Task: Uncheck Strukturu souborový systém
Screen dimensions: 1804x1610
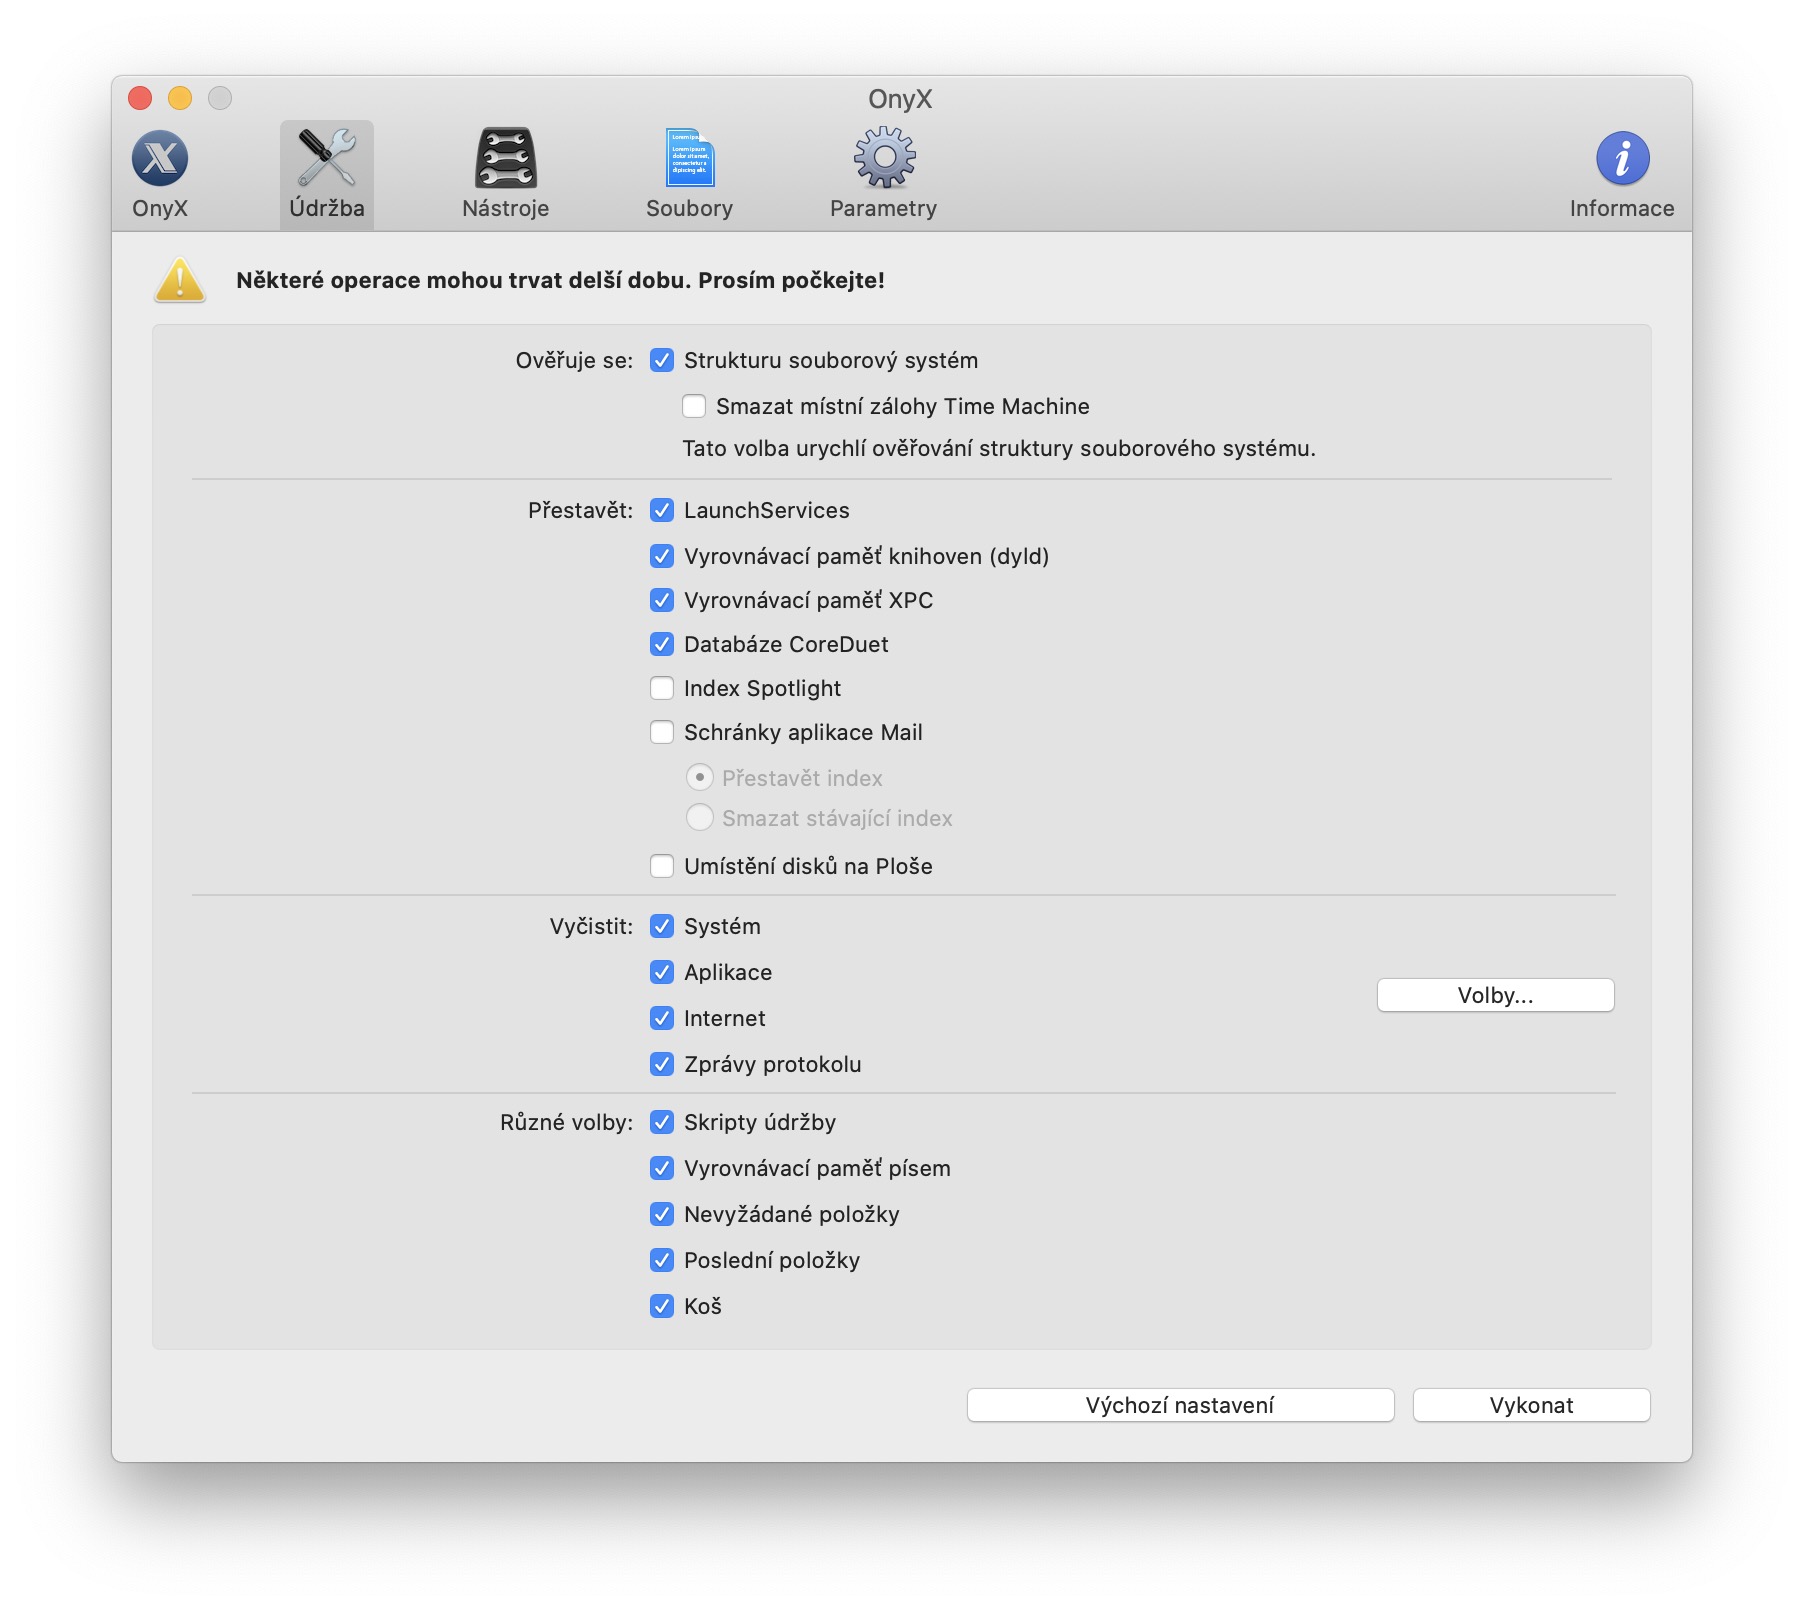Action: click(662, 360)
